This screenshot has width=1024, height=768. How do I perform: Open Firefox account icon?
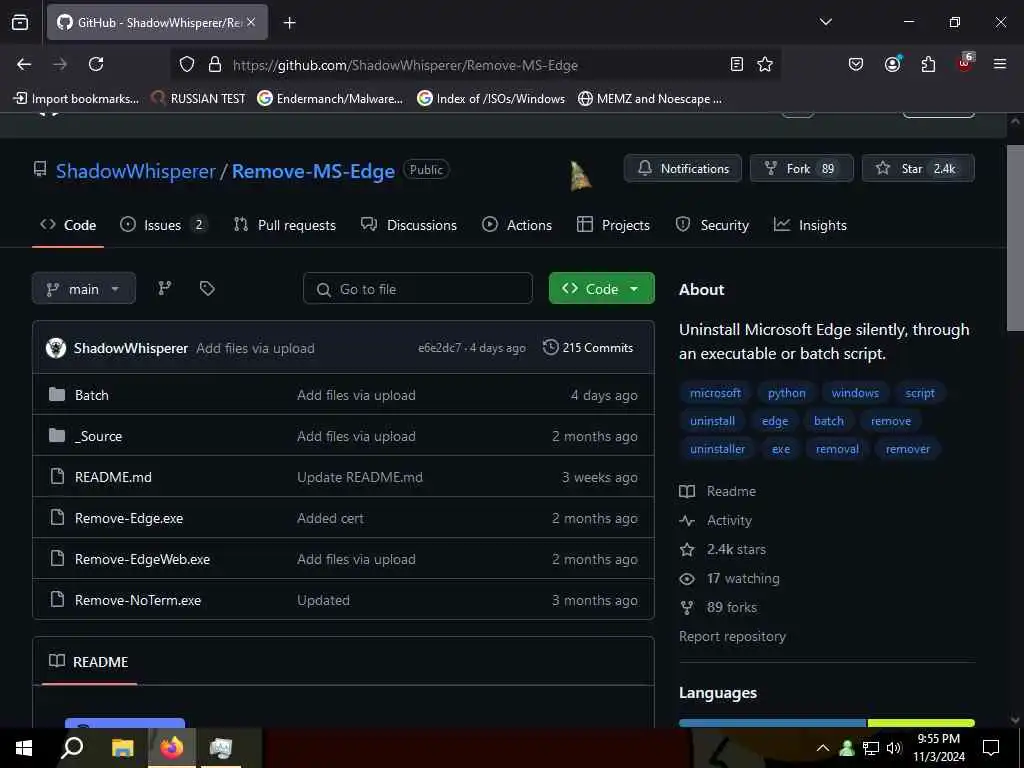(892, 64)
